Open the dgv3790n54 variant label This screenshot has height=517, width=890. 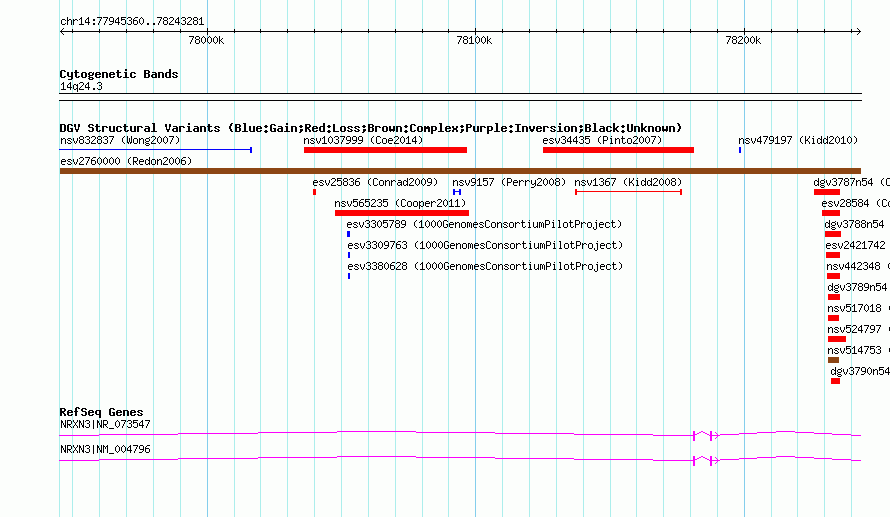click(860, 371)
